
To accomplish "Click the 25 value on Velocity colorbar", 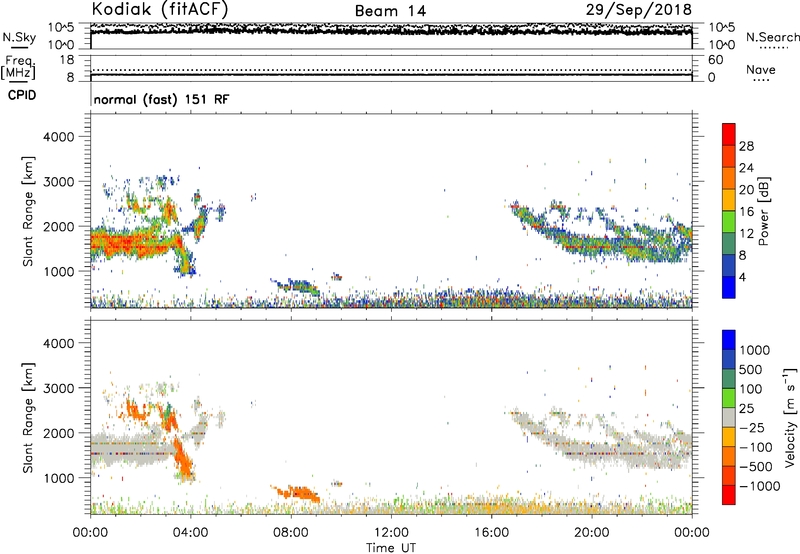I will click(747, 409).
